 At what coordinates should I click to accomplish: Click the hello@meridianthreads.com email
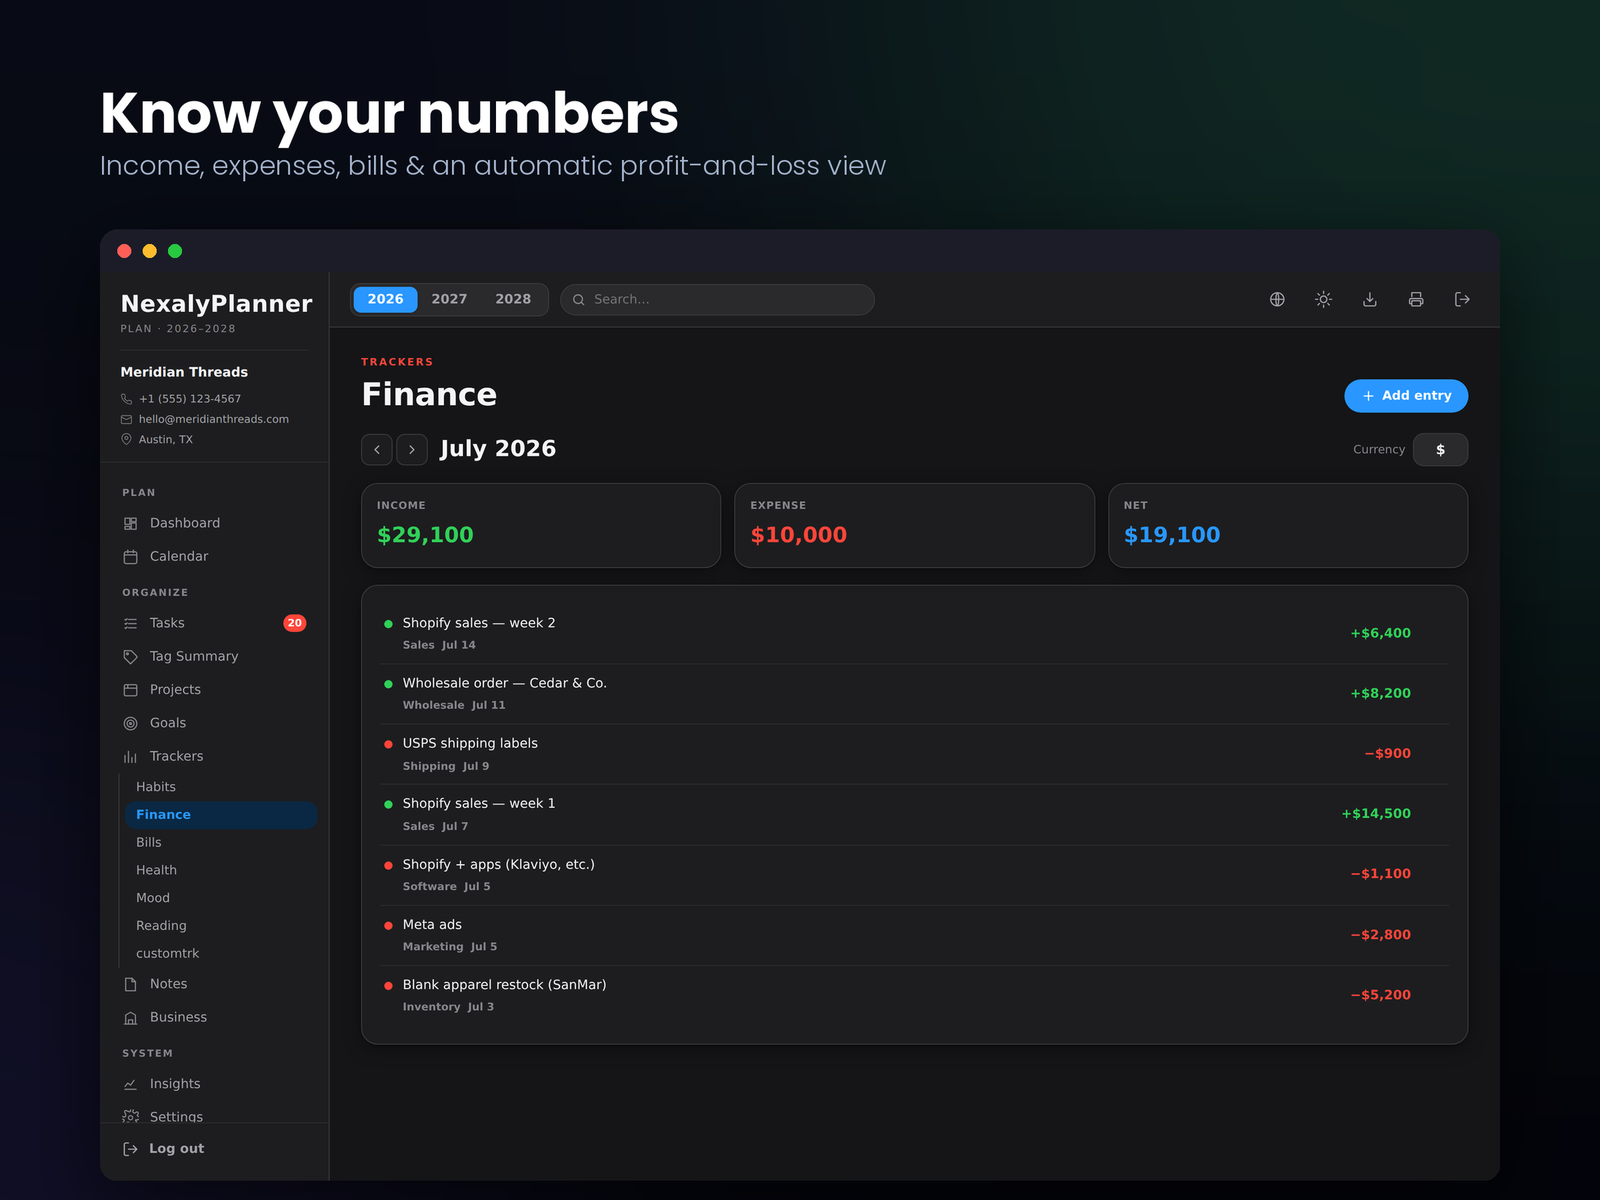214,419
